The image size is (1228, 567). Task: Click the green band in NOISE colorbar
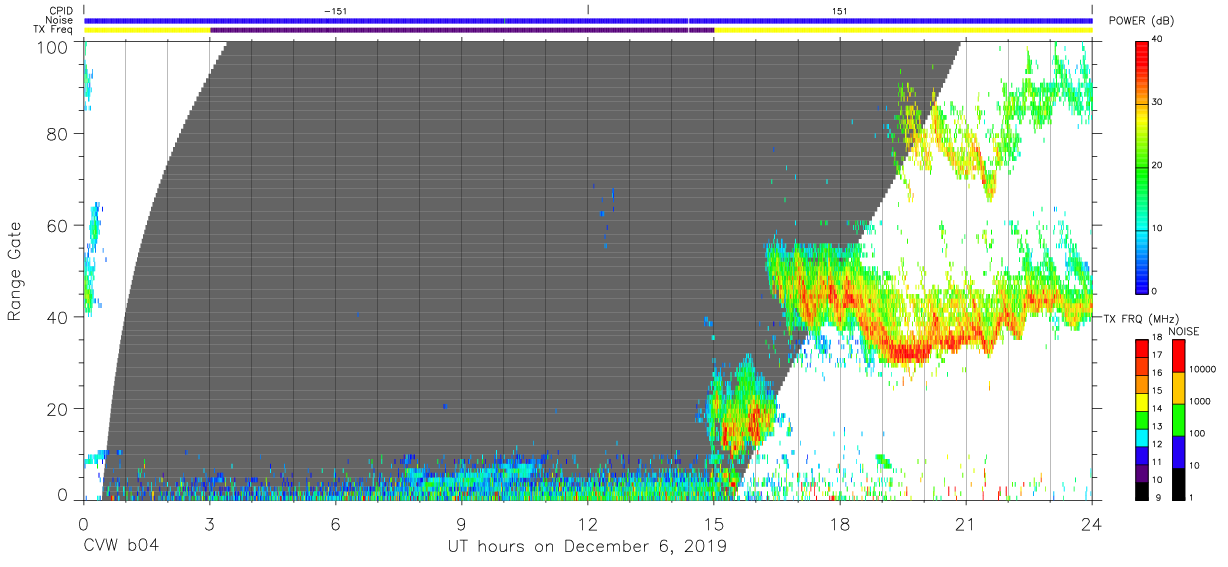point(1178,419)
